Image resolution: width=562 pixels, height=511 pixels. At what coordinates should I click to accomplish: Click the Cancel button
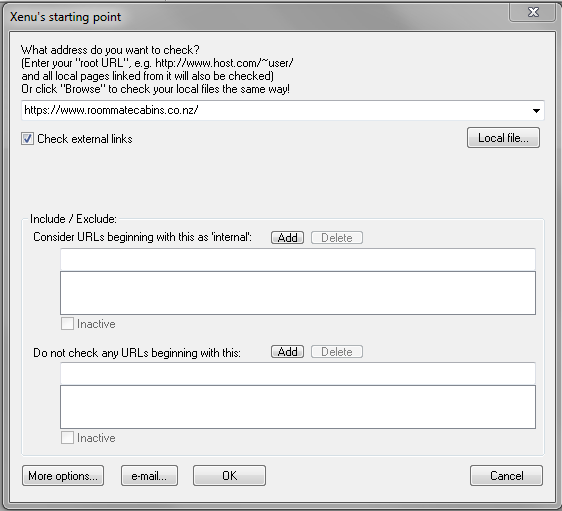(x=506, y=476)
